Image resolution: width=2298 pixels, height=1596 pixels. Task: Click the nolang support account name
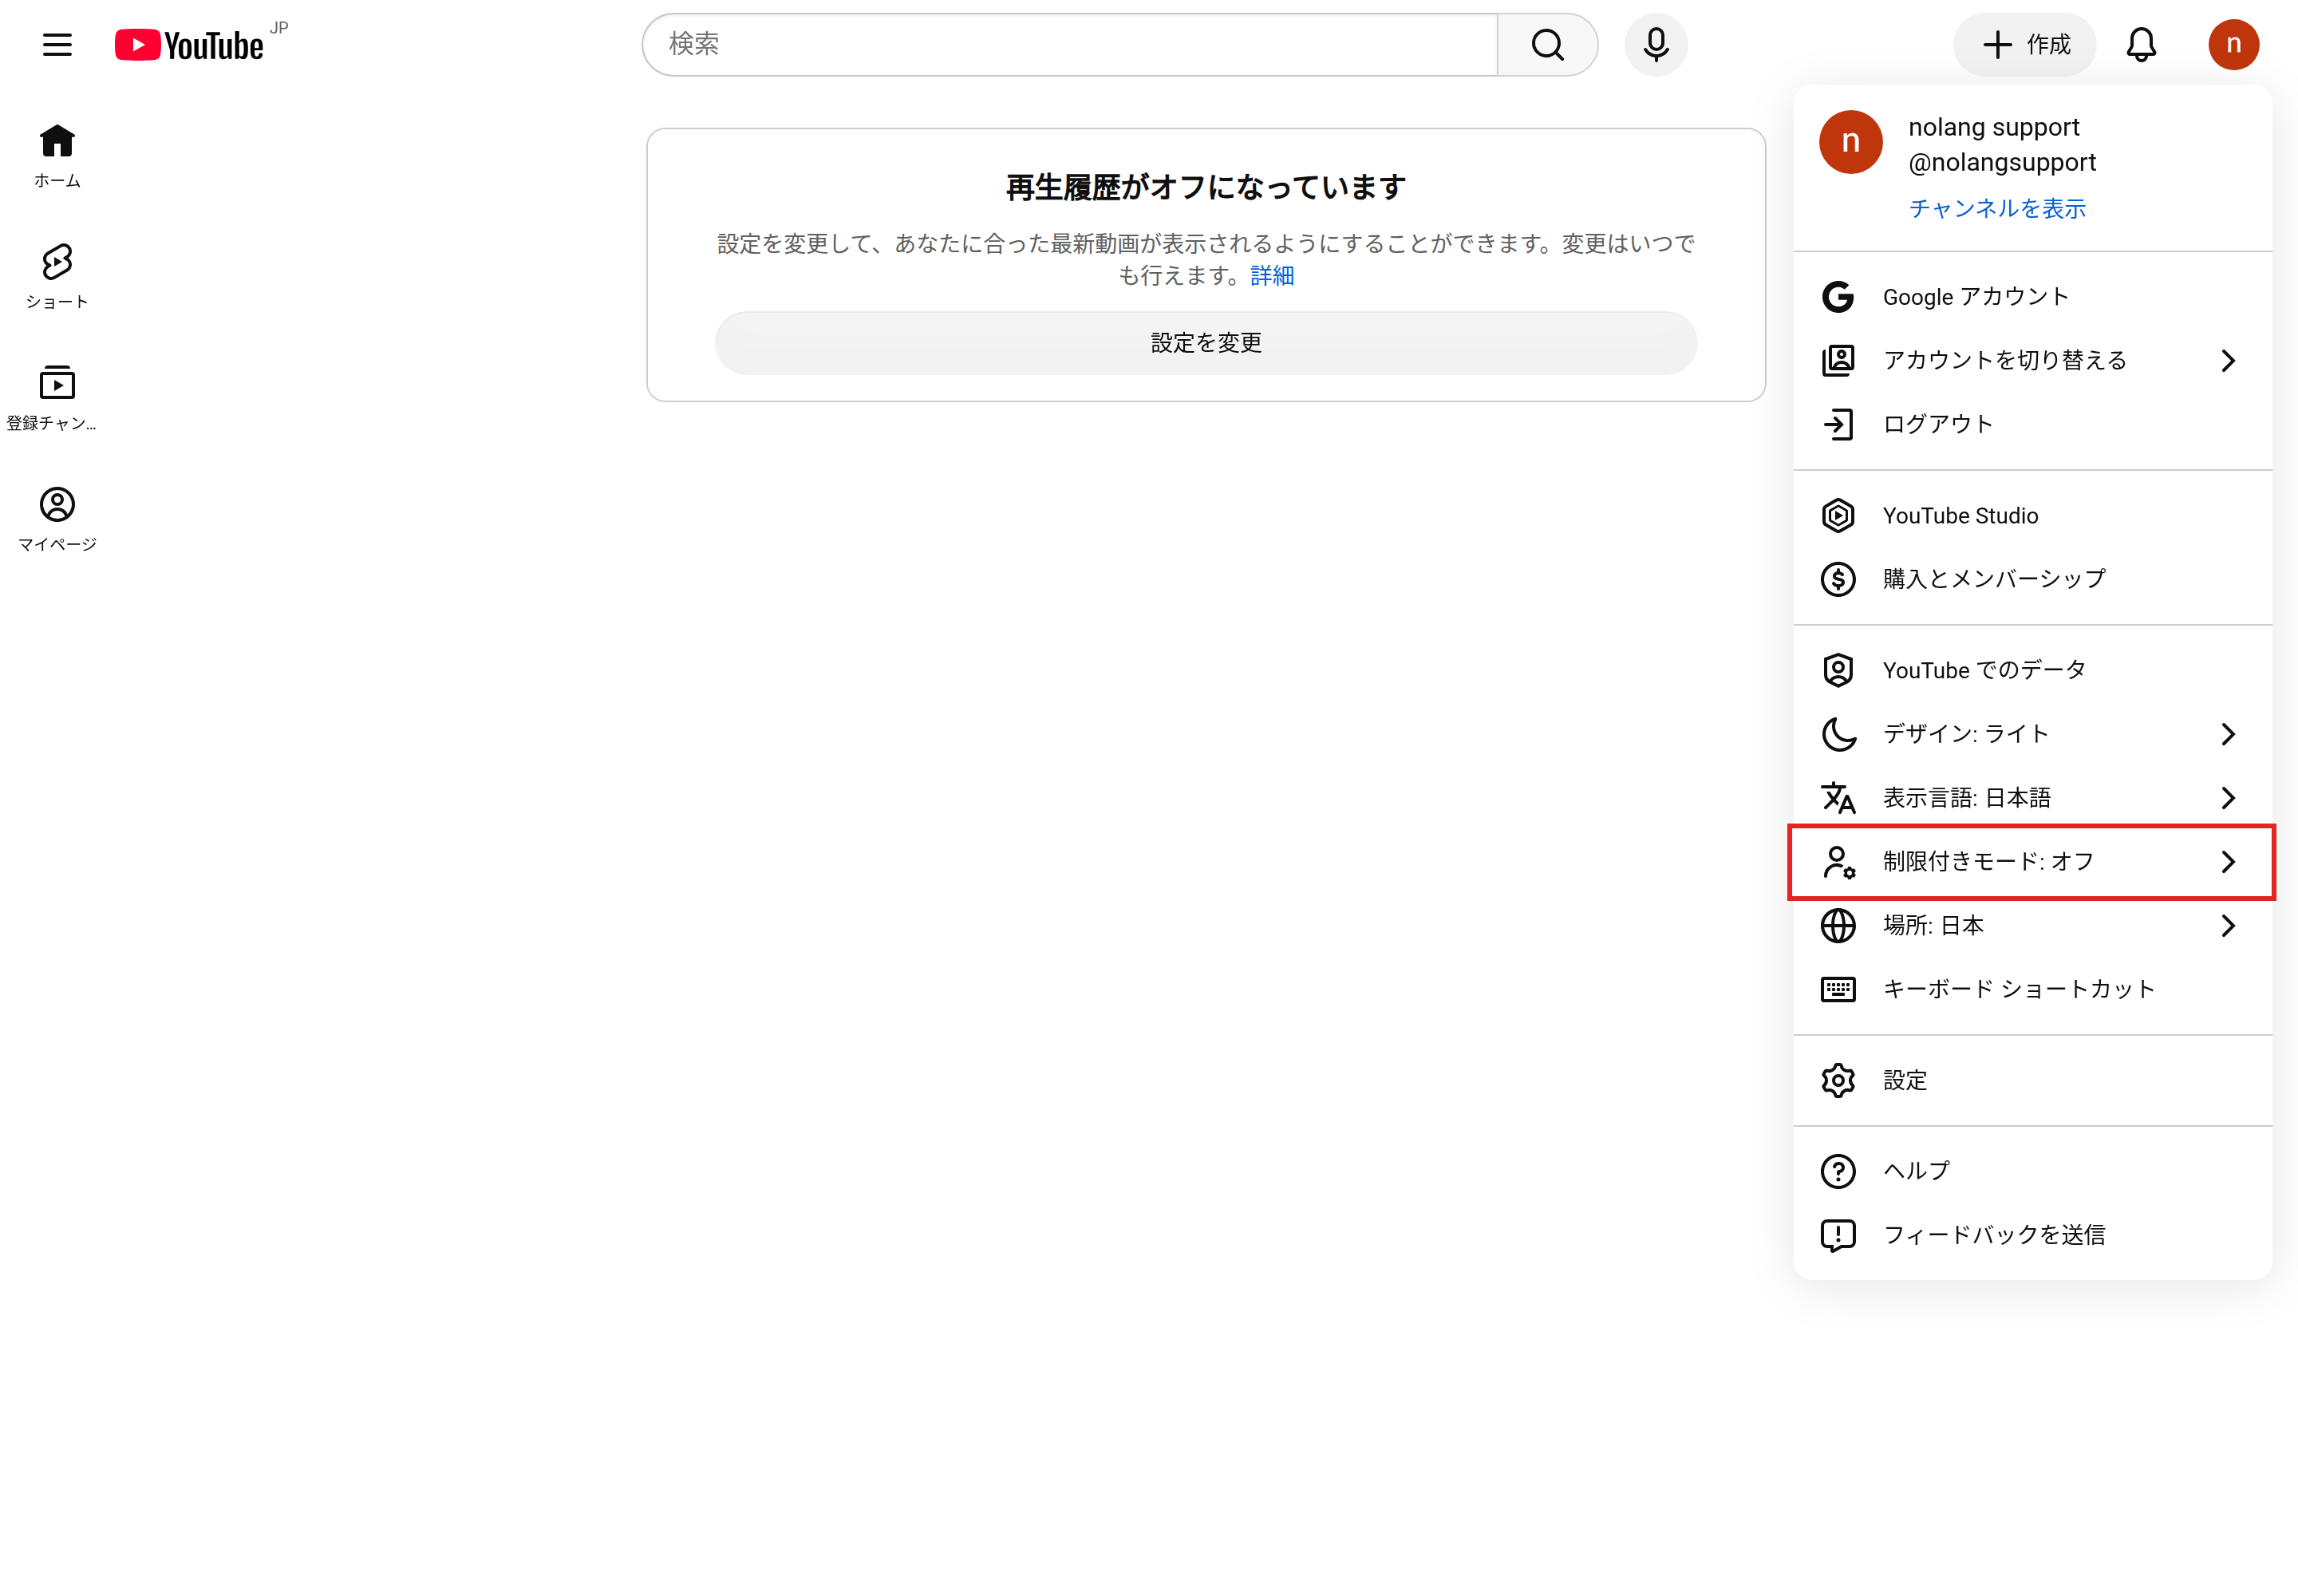click(1993, 127)
